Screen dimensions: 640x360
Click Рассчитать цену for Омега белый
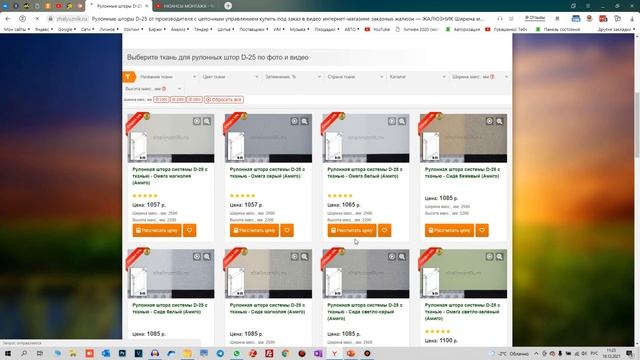(352, 230)
